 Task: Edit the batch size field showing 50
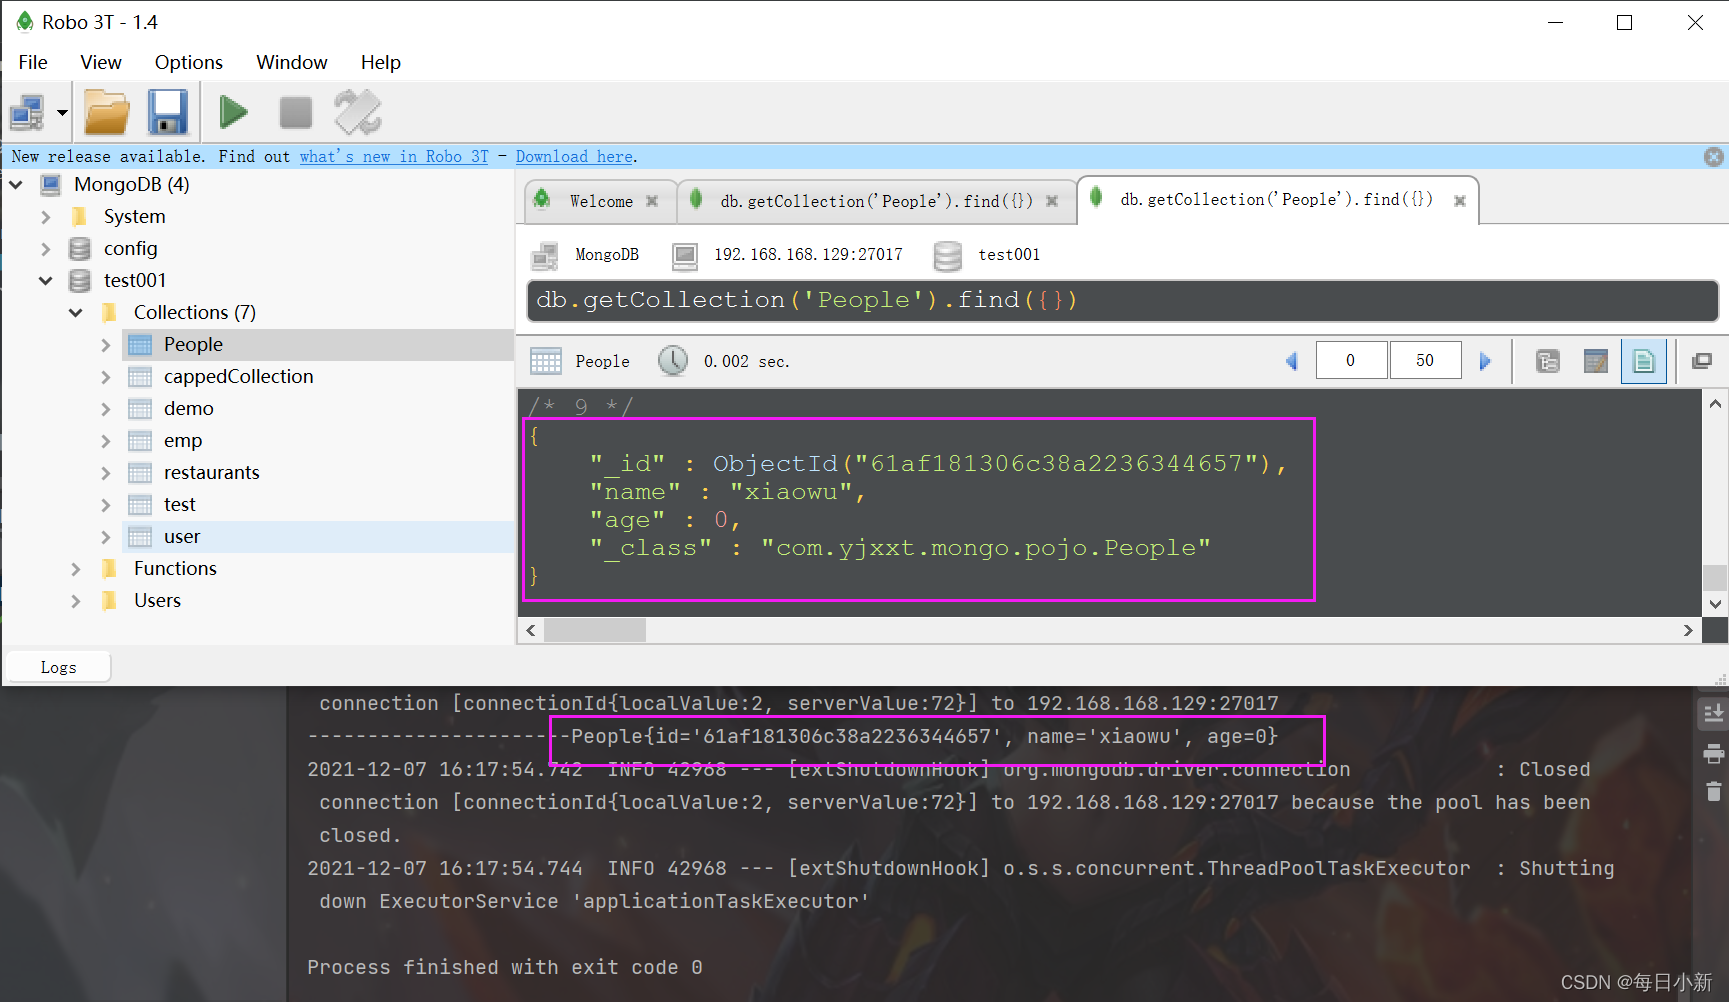click(x=1425, y=361)
